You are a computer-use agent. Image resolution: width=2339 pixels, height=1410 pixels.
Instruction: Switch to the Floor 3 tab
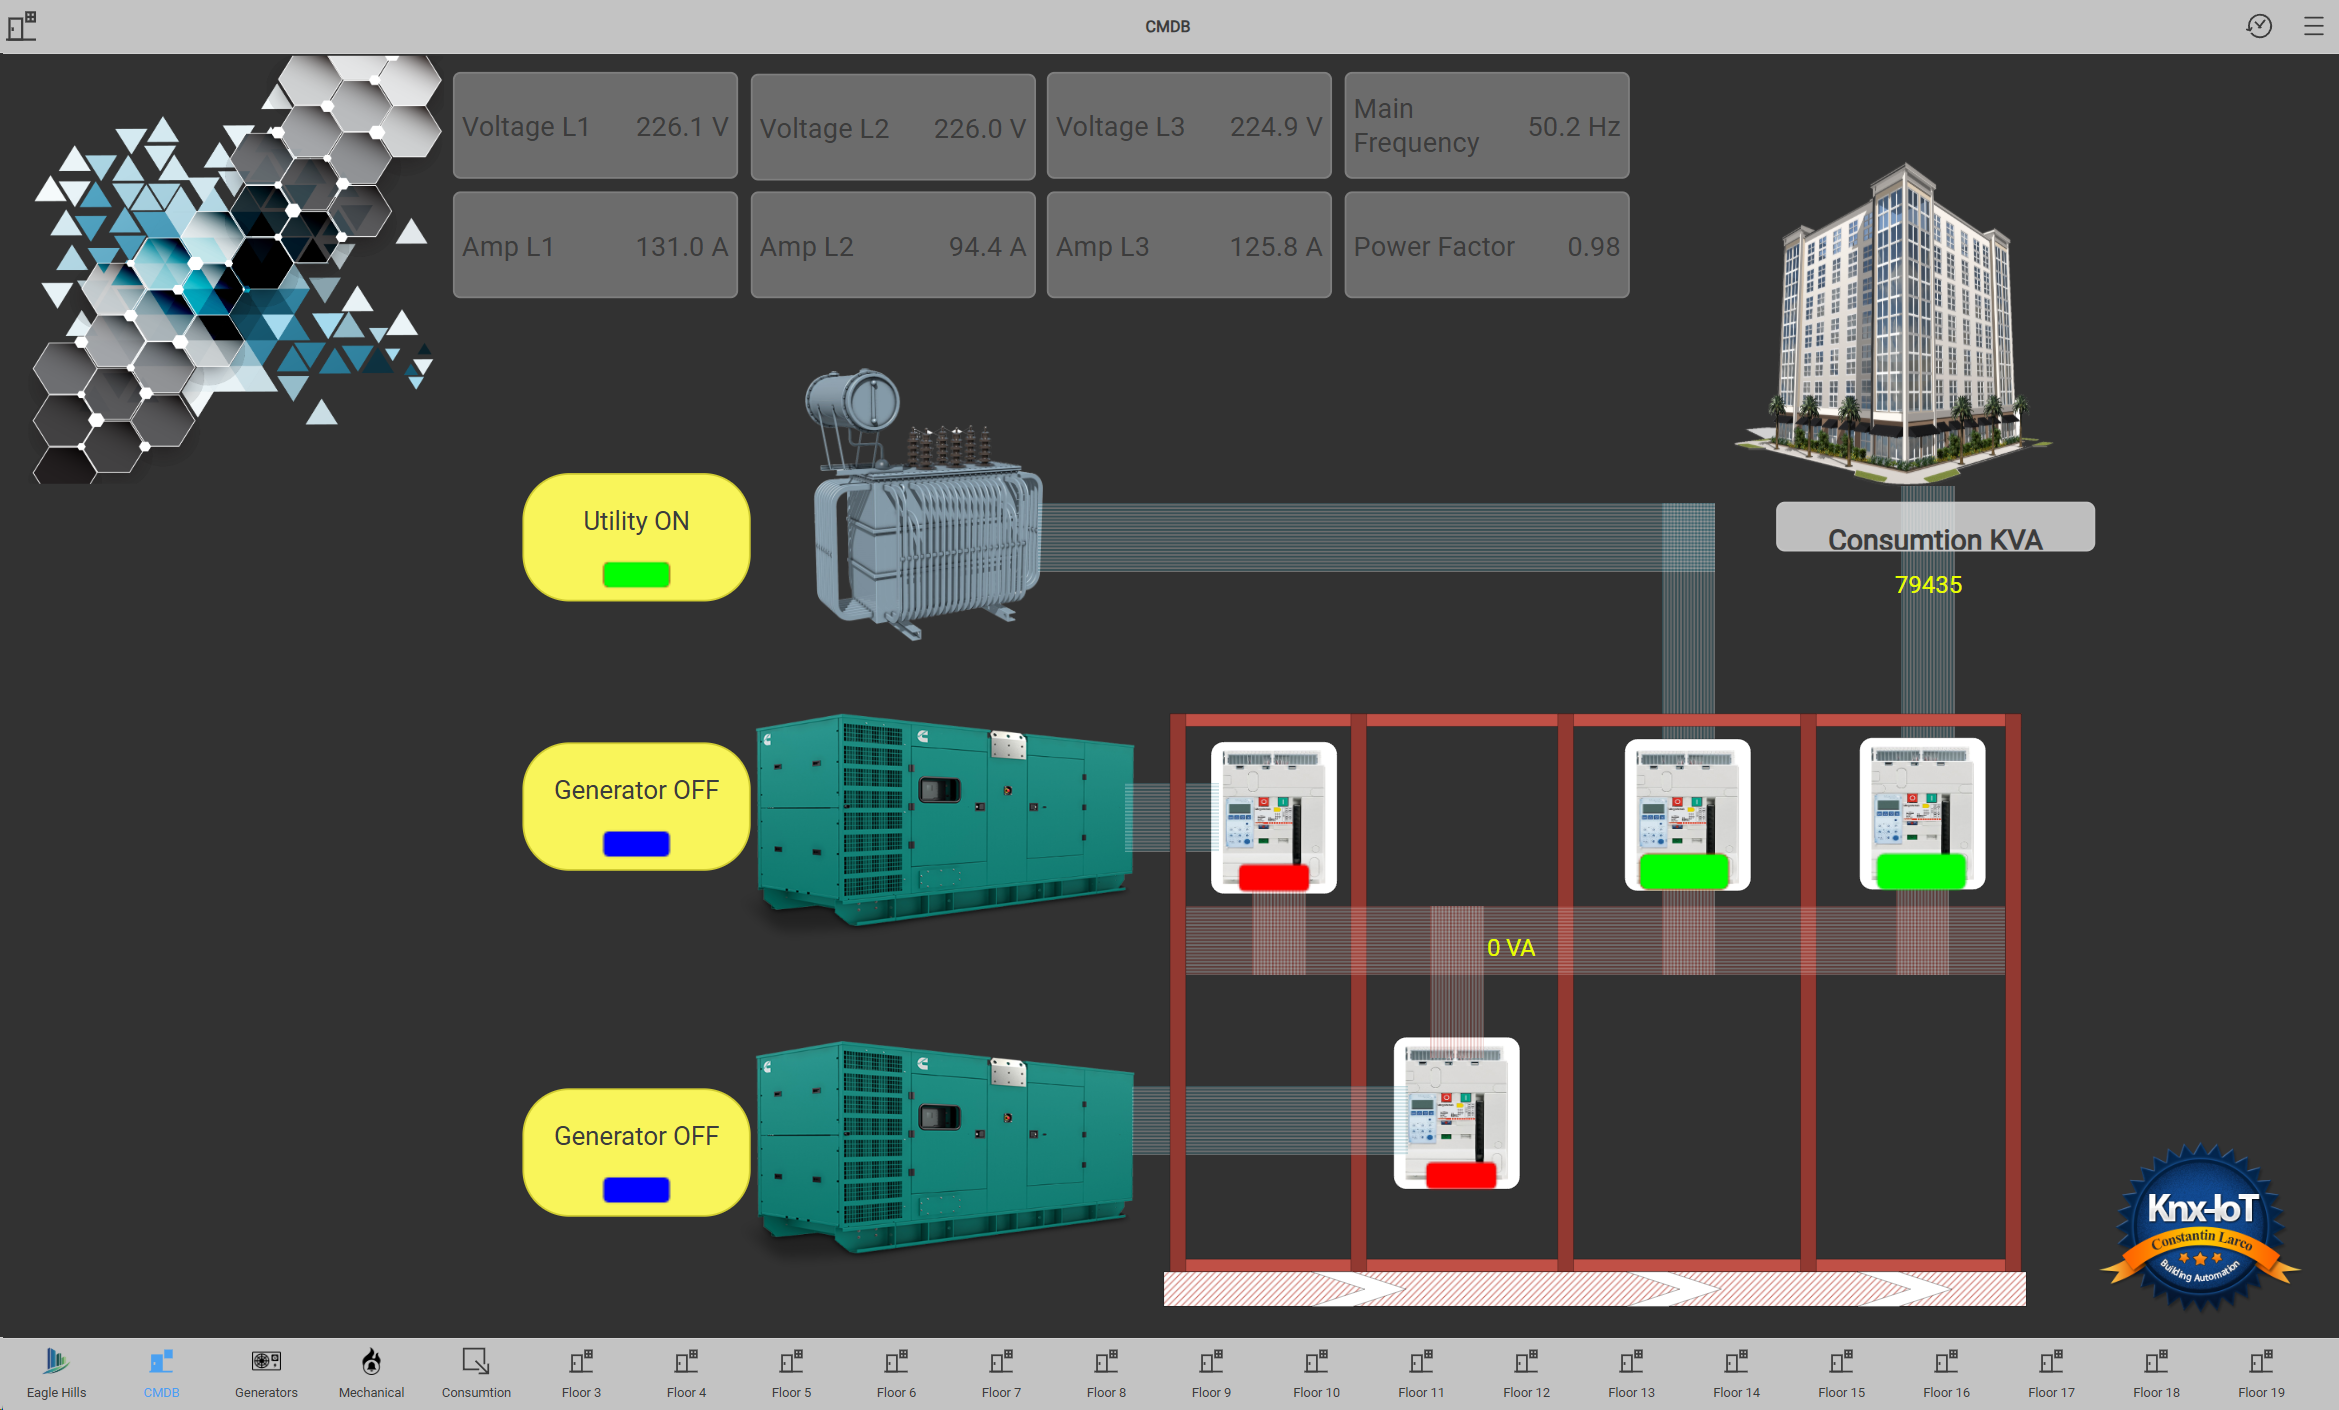[581, 1371]
